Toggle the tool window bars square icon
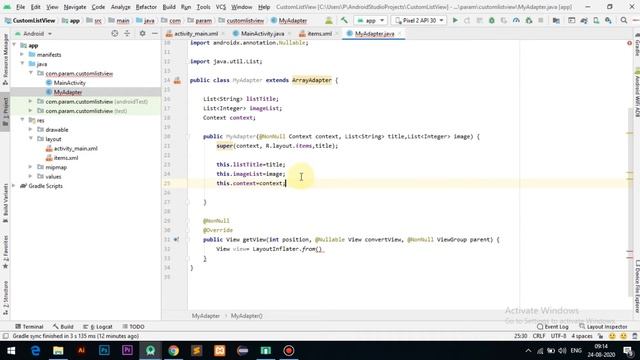The width and height of the screenshot is (640, 360). 5,336
